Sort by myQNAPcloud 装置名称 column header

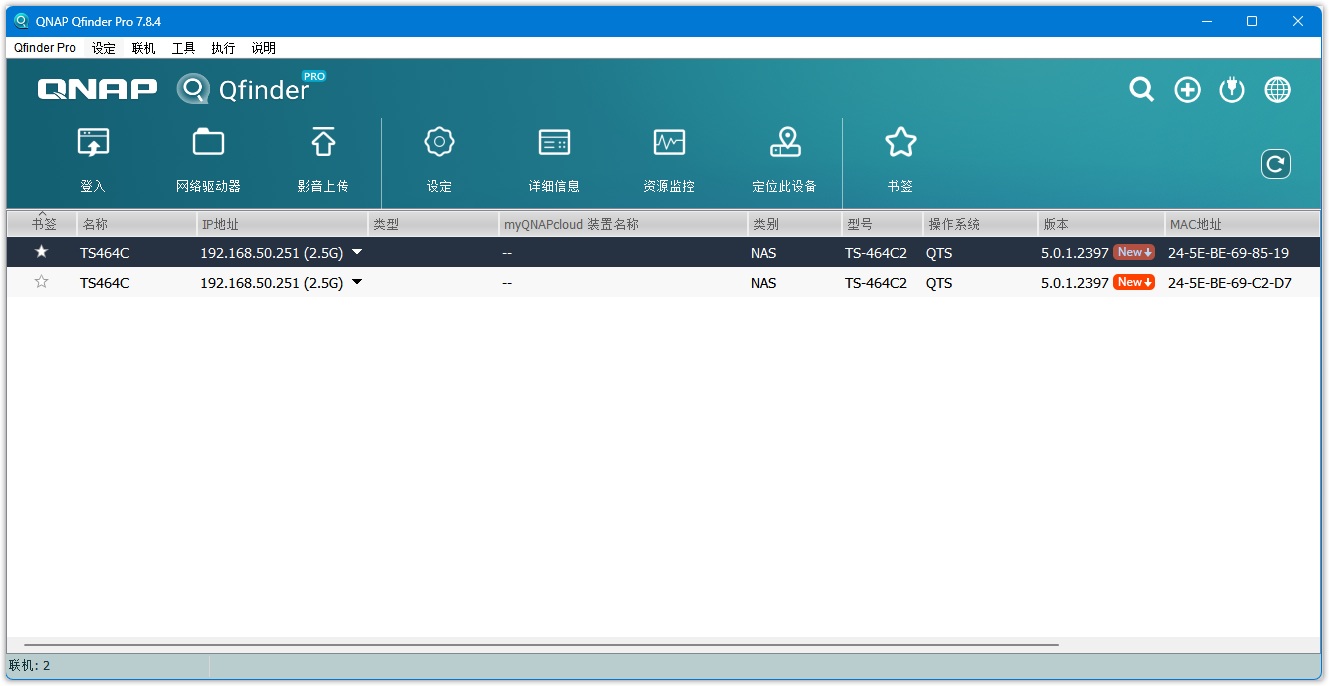point(623,224)
